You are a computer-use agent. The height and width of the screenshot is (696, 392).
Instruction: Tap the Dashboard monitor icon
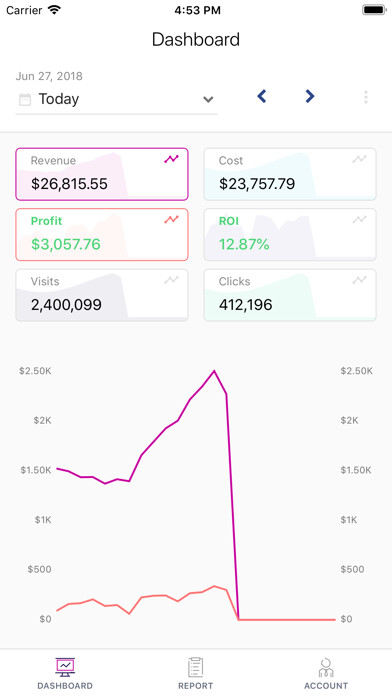65,667
